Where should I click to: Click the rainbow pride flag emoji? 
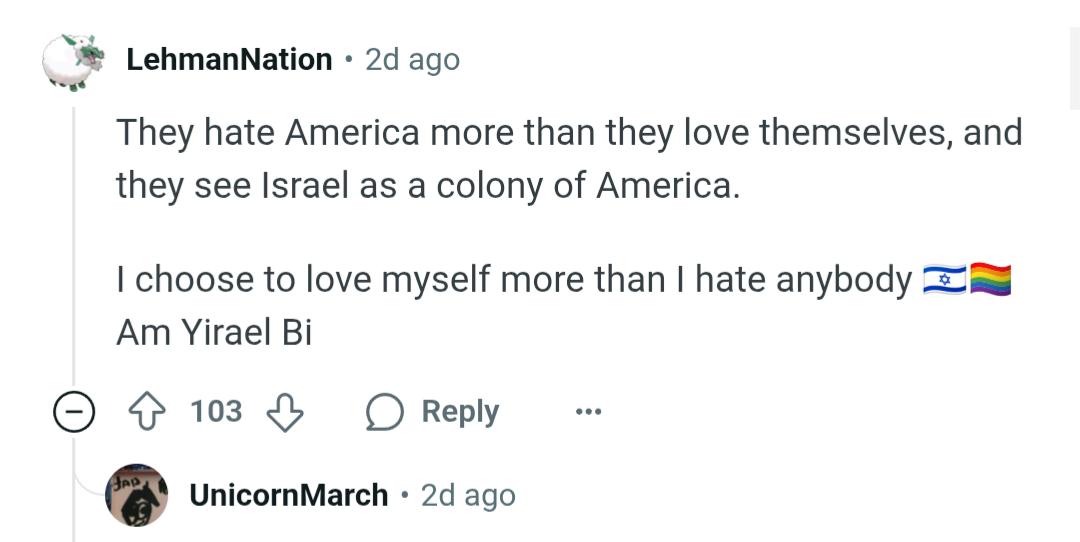point(991,281)
